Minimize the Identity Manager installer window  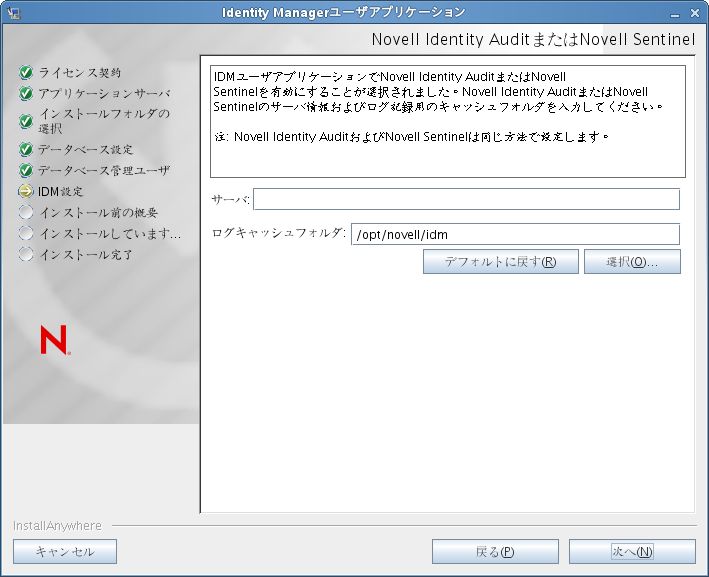pos(675,14)
